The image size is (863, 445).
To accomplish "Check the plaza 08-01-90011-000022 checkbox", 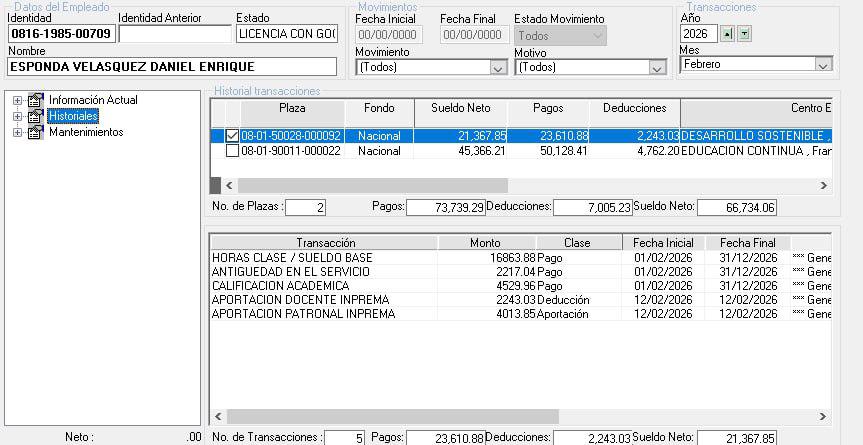I will click(232, 151).
